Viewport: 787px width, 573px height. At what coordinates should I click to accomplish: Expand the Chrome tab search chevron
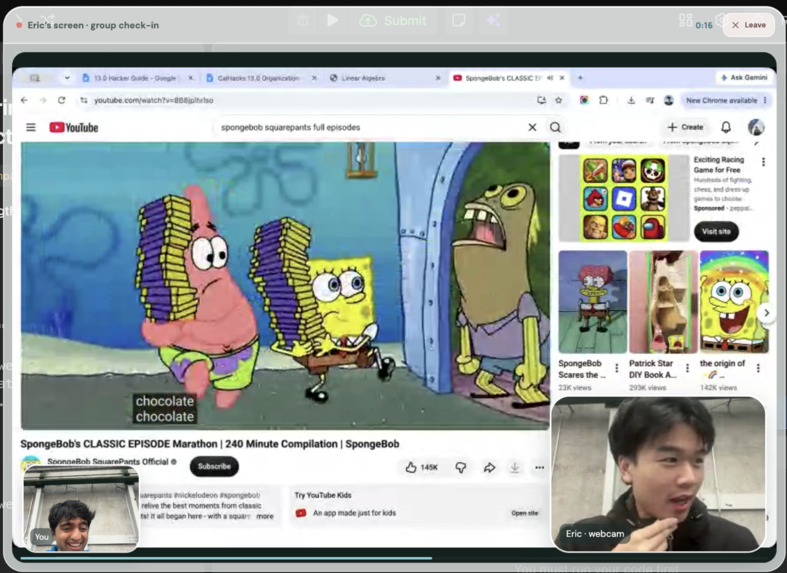67,78
